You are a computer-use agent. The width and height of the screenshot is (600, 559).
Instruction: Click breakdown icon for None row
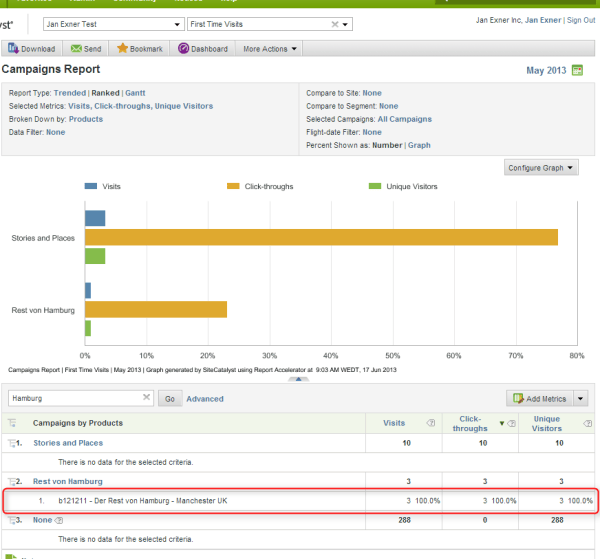(x=11, y=520)
